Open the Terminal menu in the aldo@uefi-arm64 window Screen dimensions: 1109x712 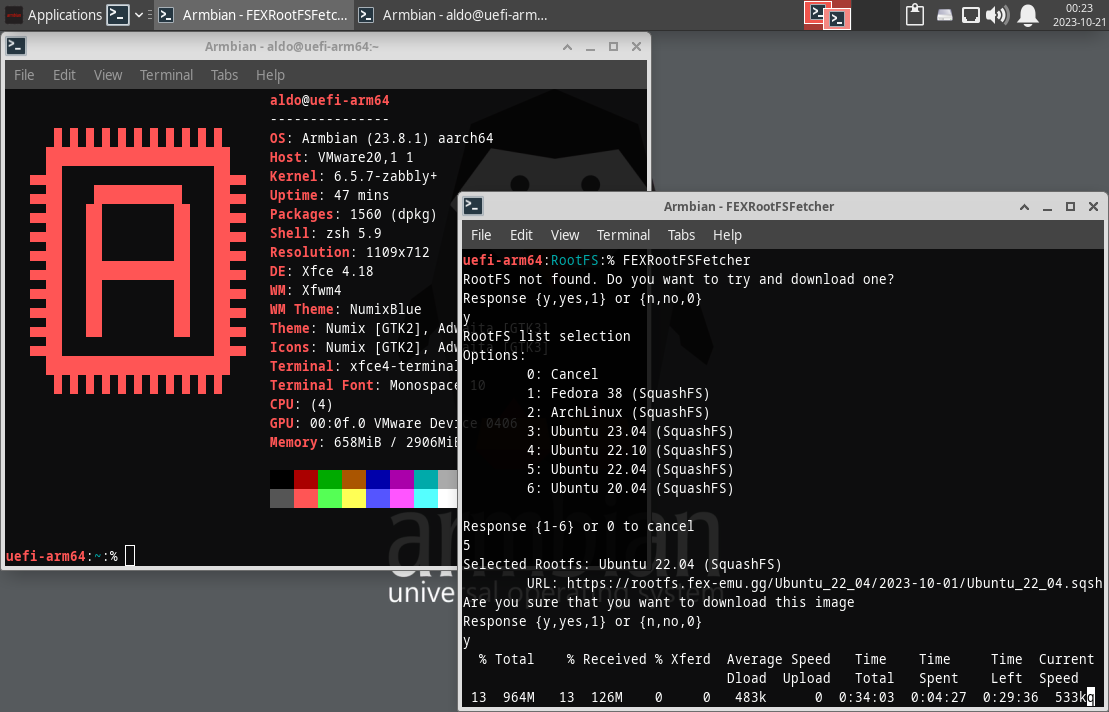166,75
